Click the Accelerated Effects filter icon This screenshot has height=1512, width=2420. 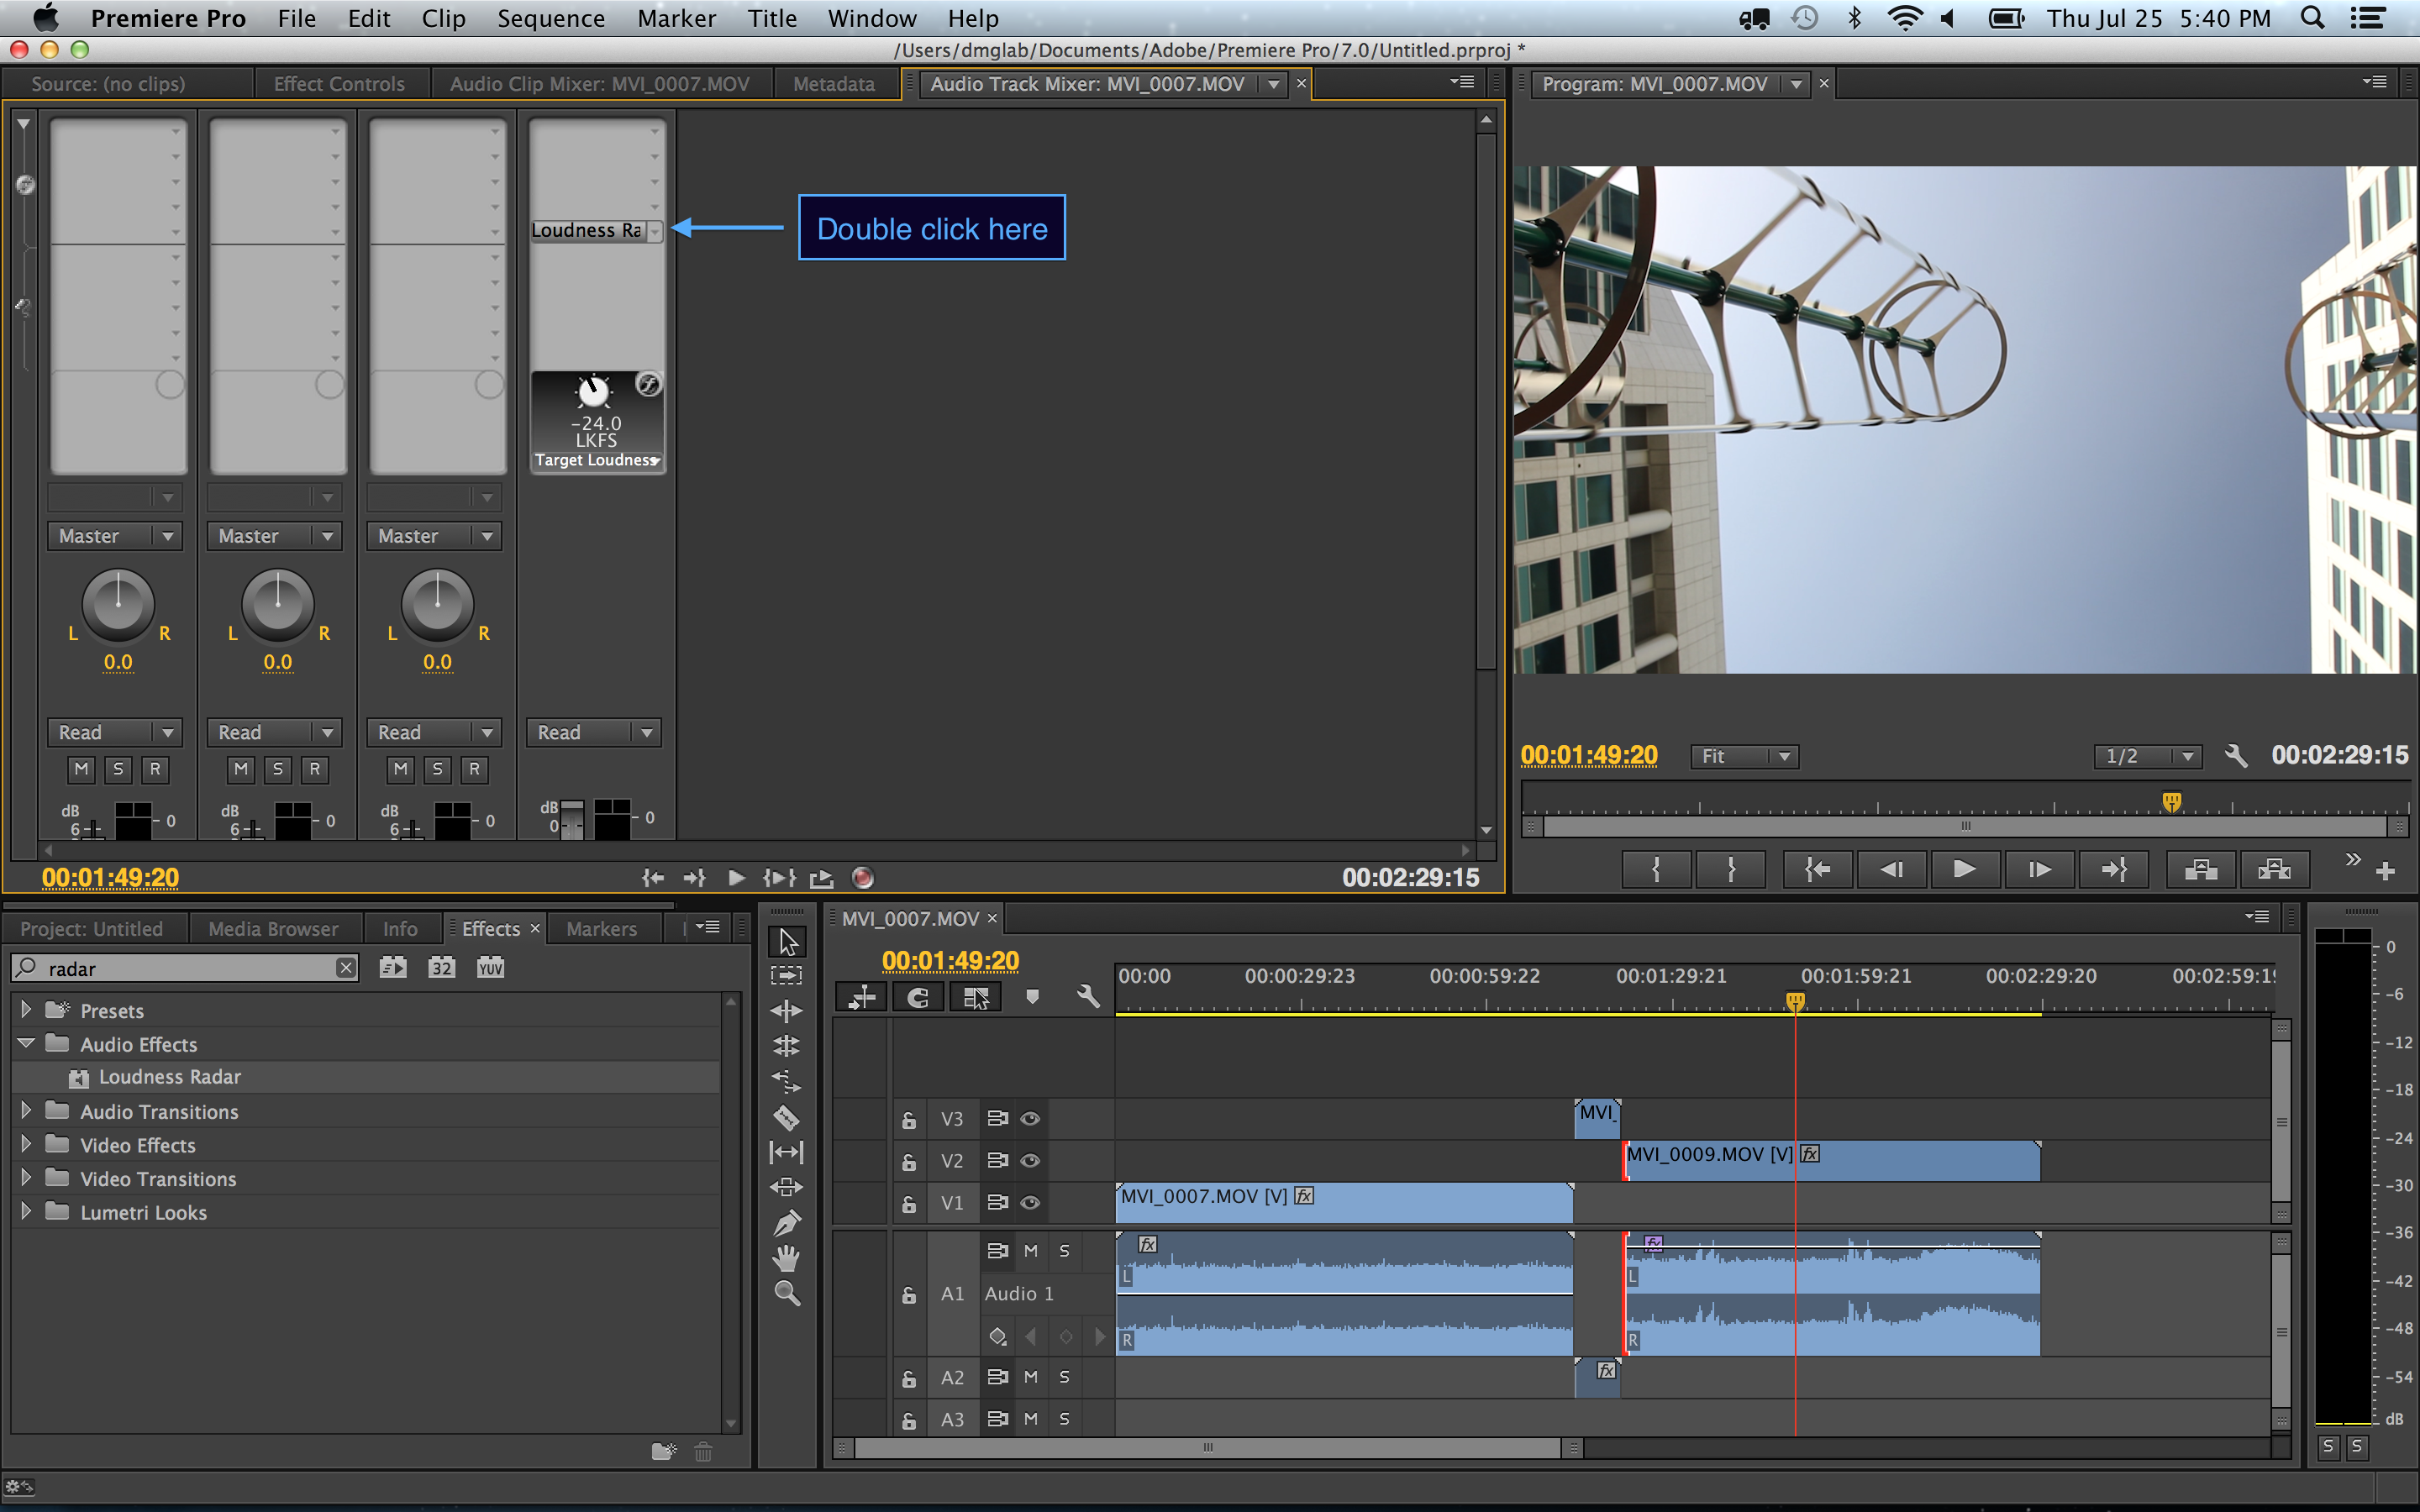393,967
